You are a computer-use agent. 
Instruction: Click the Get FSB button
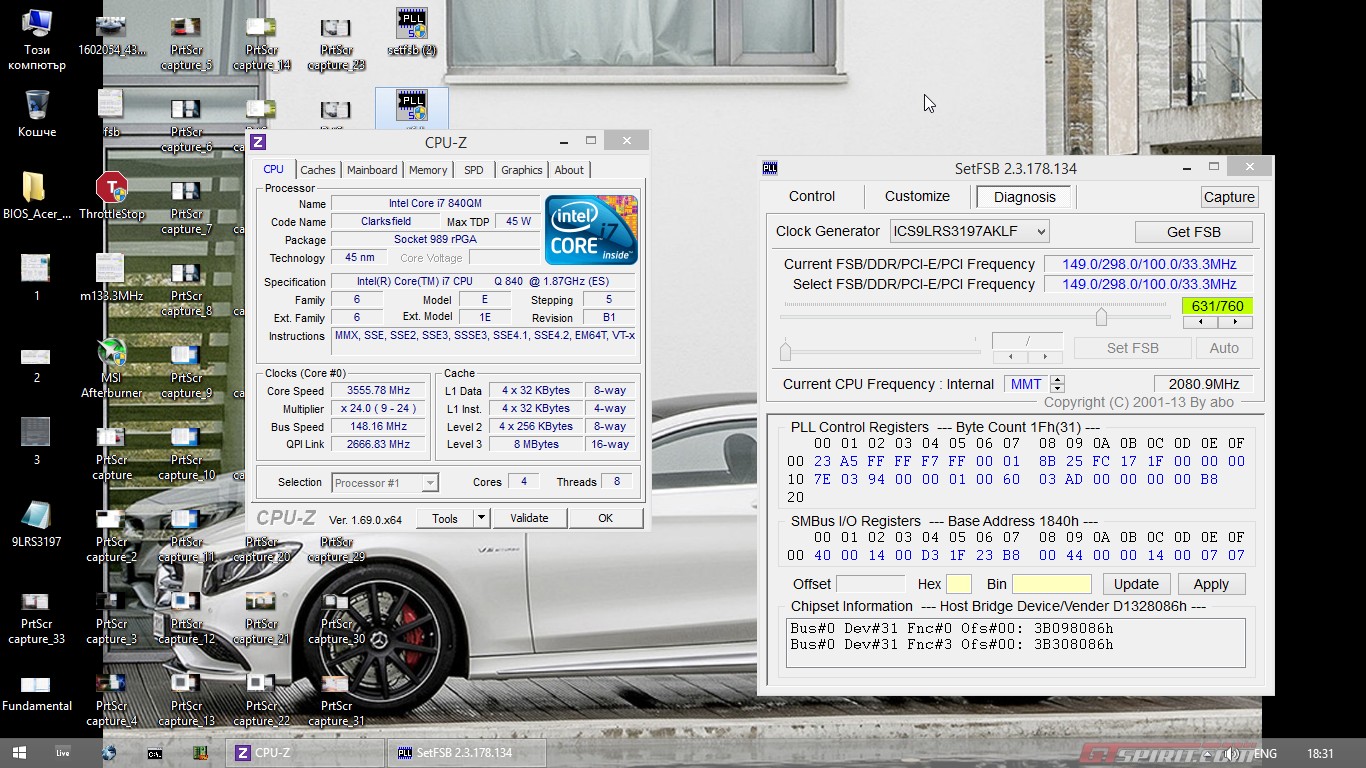click(x=1193, y=232)
